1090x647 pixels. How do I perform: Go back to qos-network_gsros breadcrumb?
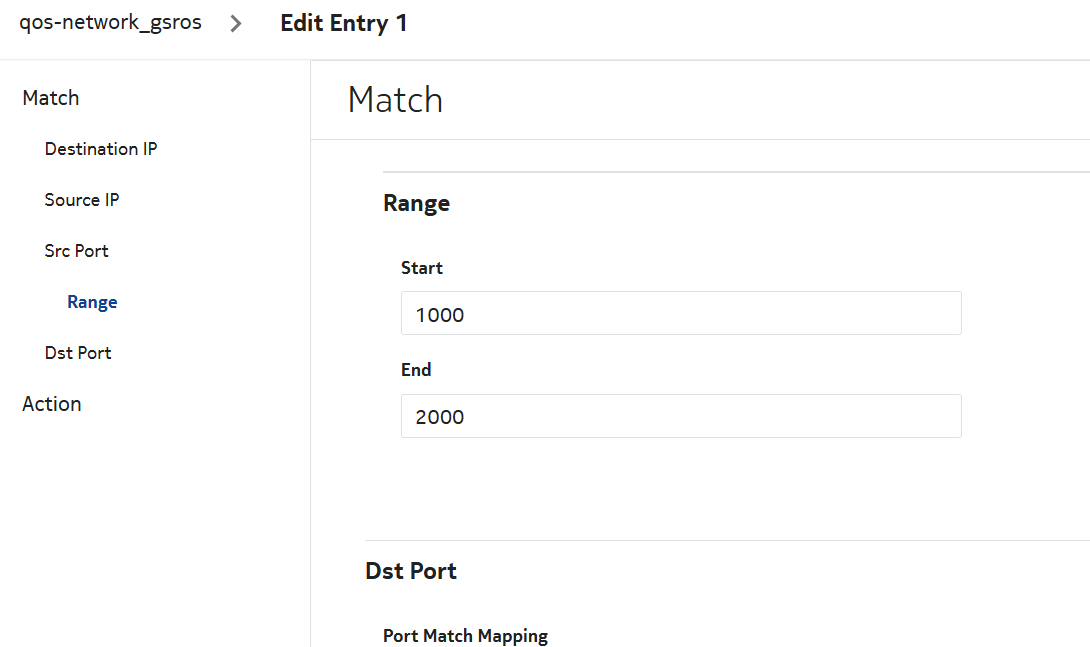point(110,23)
